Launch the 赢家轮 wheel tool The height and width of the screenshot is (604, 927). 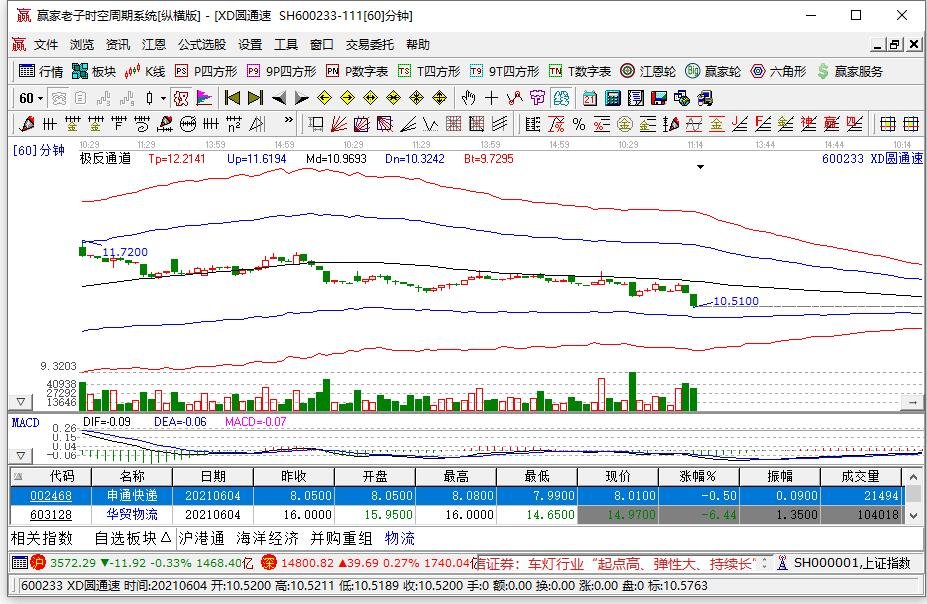(x=713, y=72)
